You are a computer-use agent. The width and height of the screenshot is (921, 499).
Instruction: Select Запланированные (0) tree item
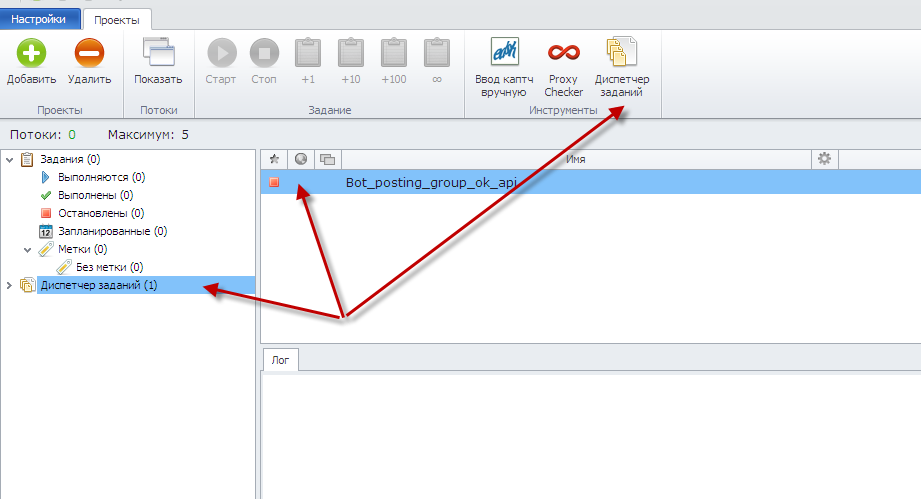pyautogui.click(x=112, y=231)
